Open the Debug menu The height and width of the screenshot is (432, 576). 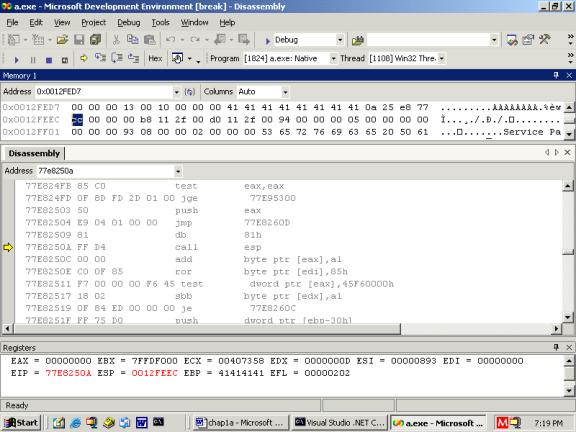click(x=129, y=22)
